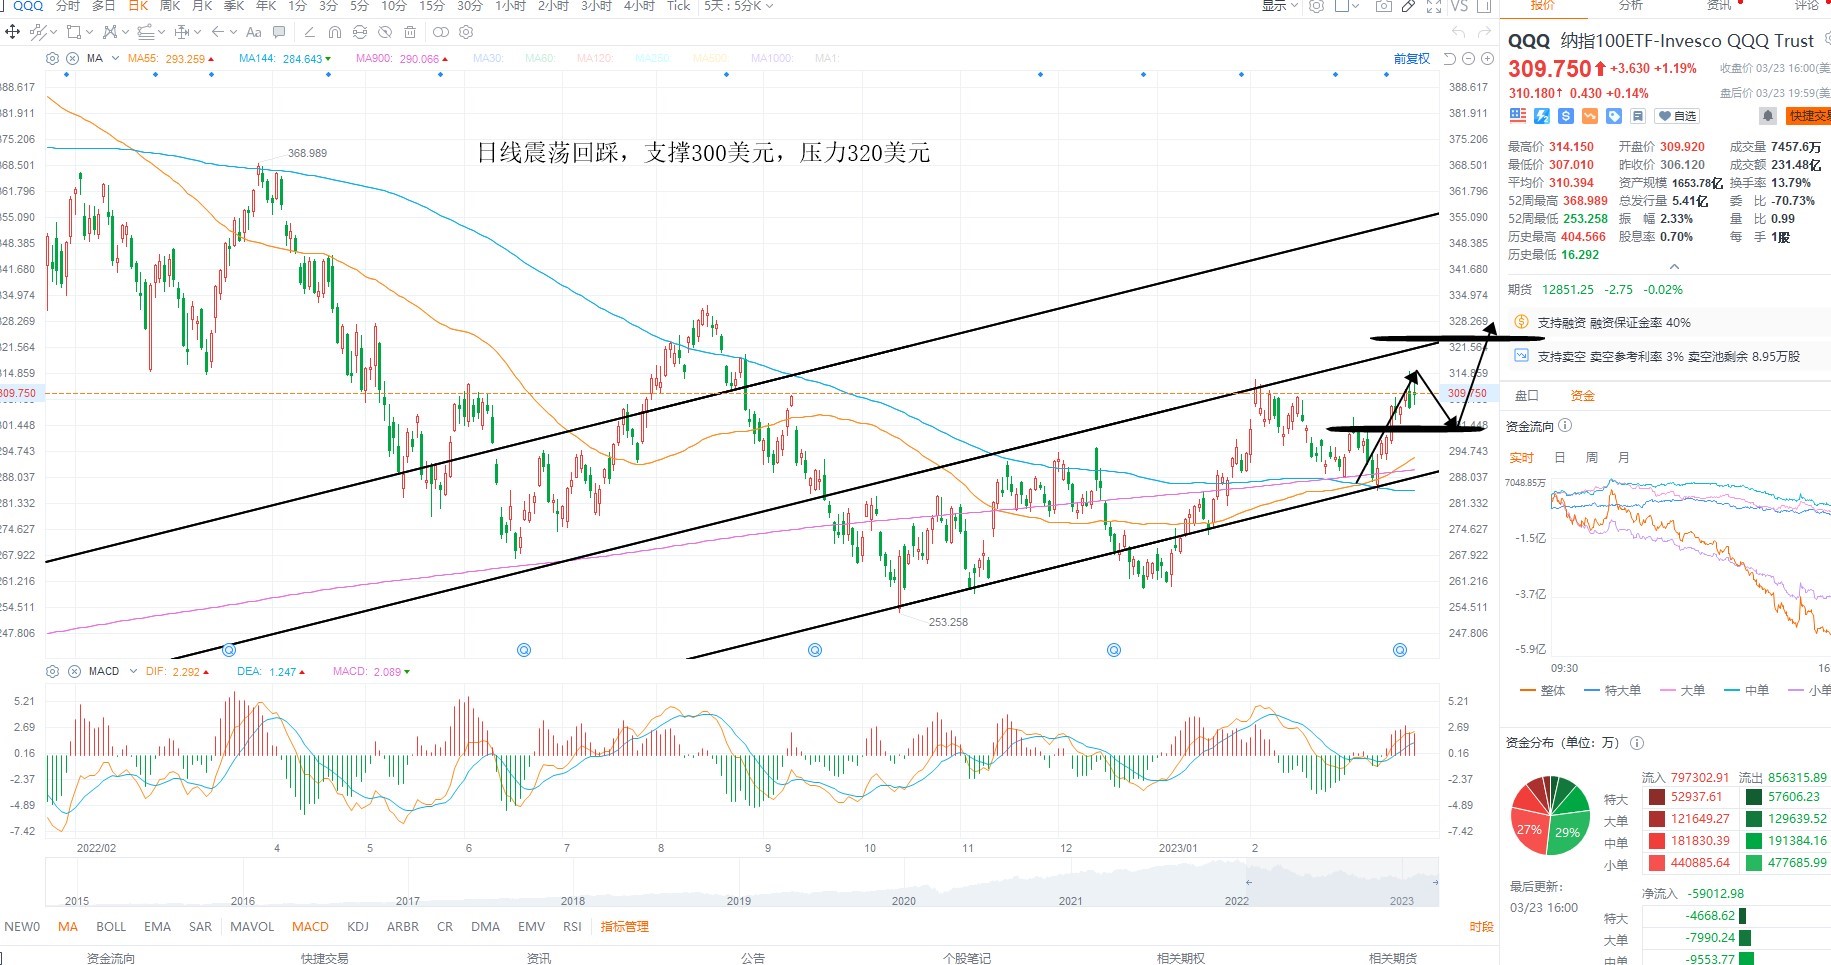Open drawing toolbar settings gear
1831x965 pixels.
point(465,32)
